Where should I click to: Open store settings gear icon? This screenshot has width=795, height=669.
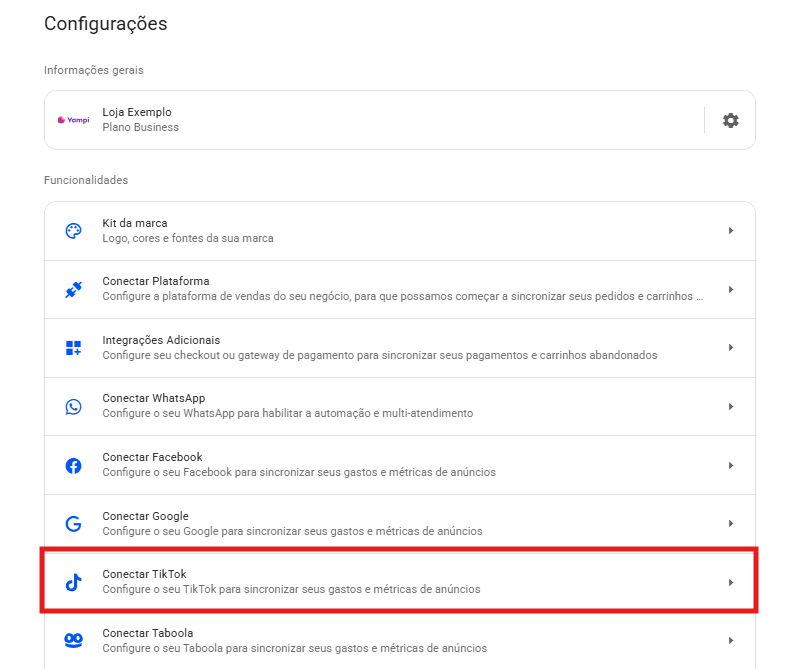(730, 120)
